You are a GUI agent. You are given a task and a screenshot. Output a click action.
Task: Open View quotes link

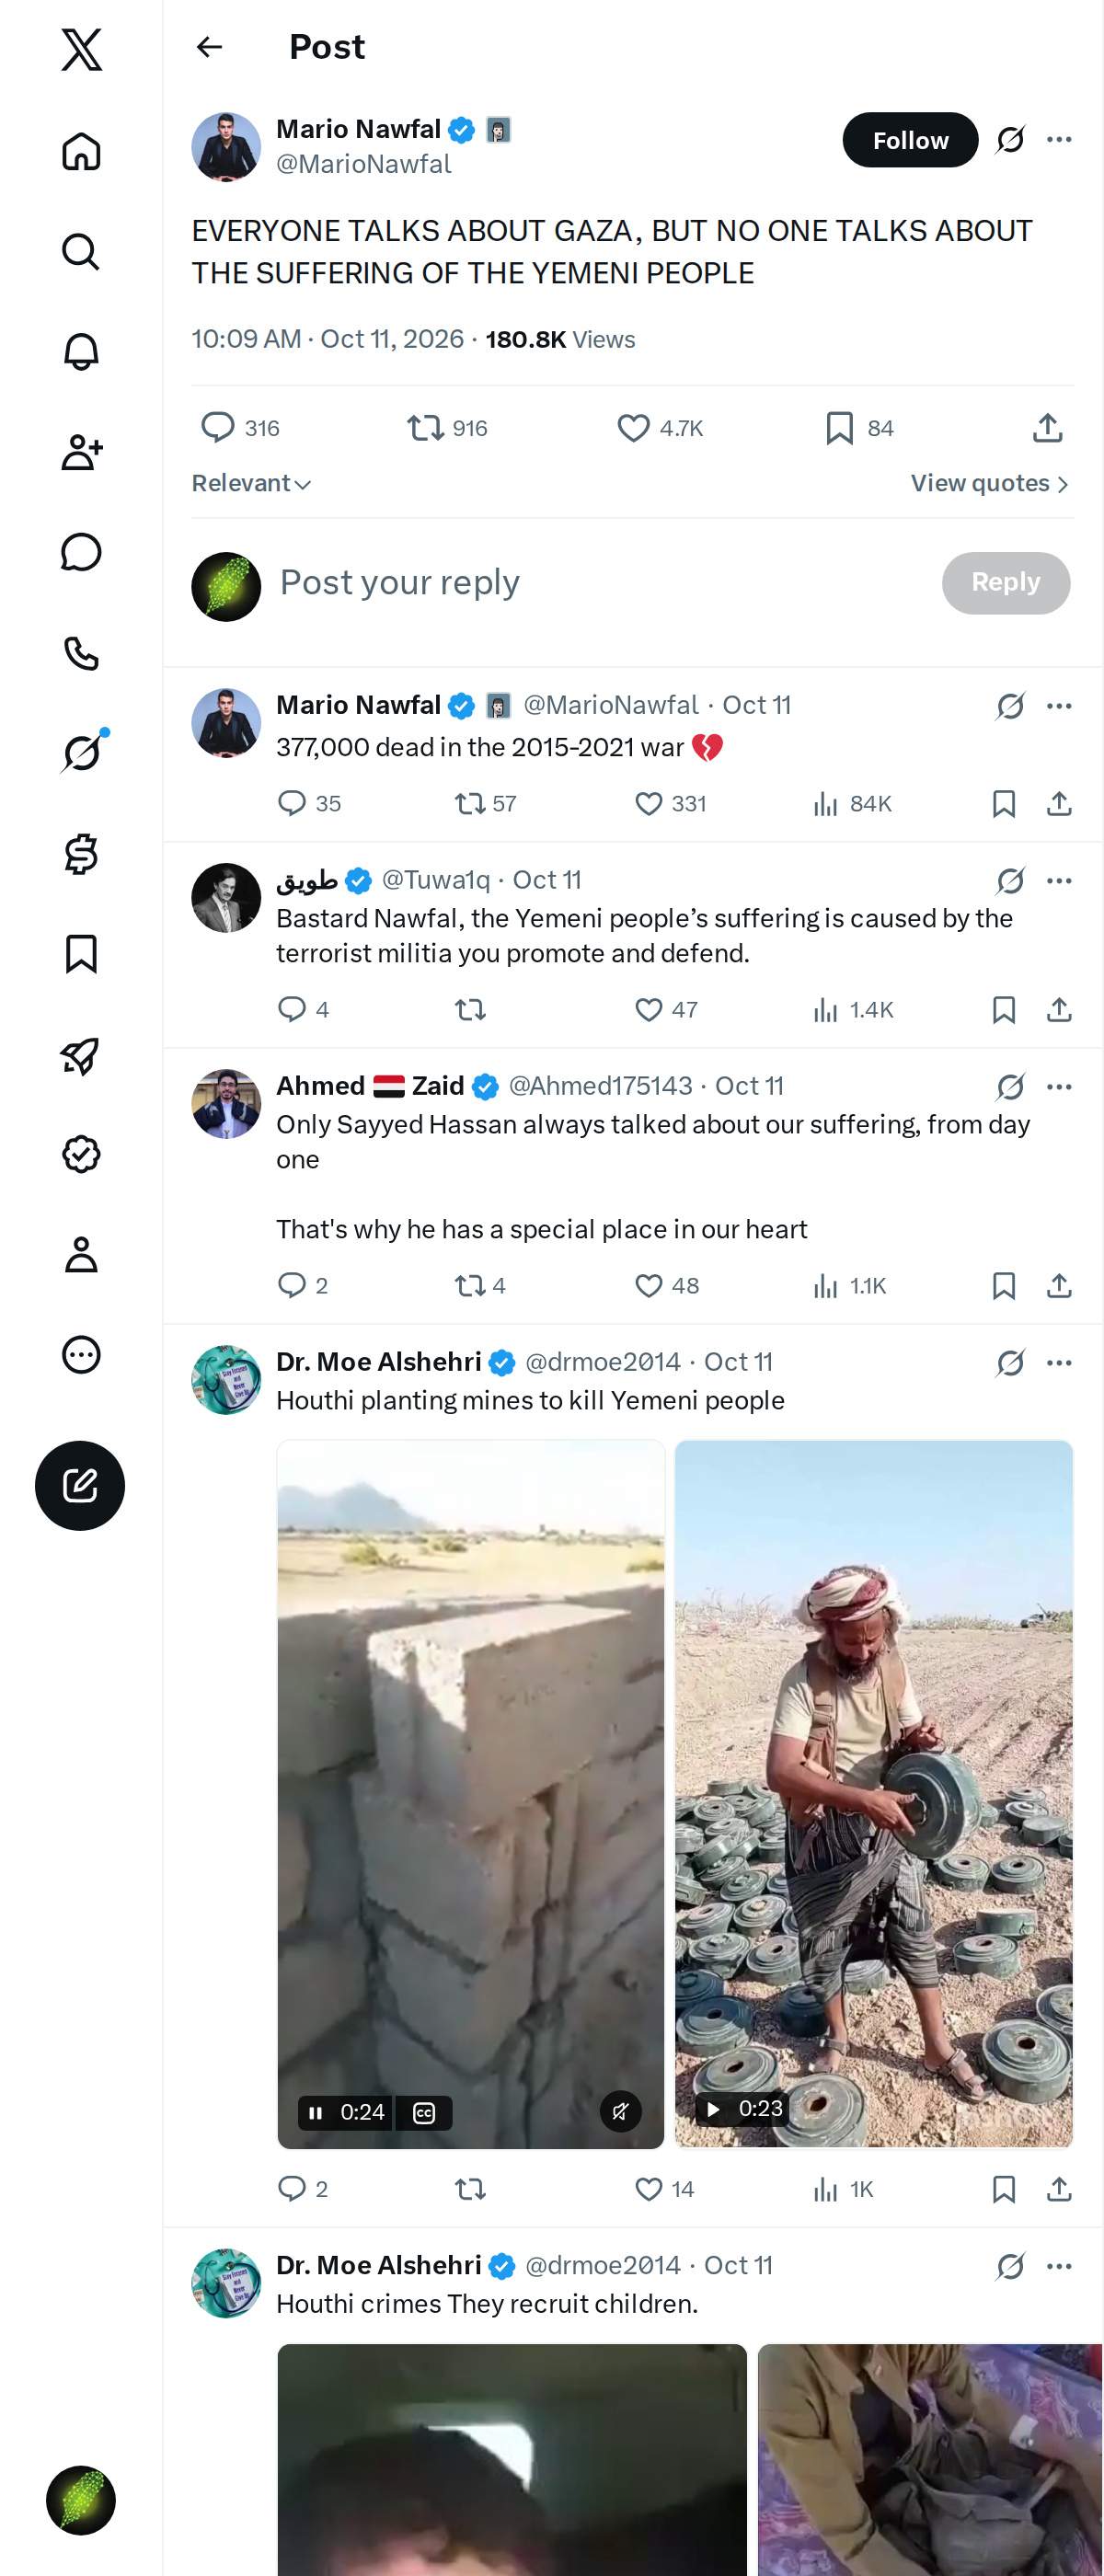click(990, 483)
